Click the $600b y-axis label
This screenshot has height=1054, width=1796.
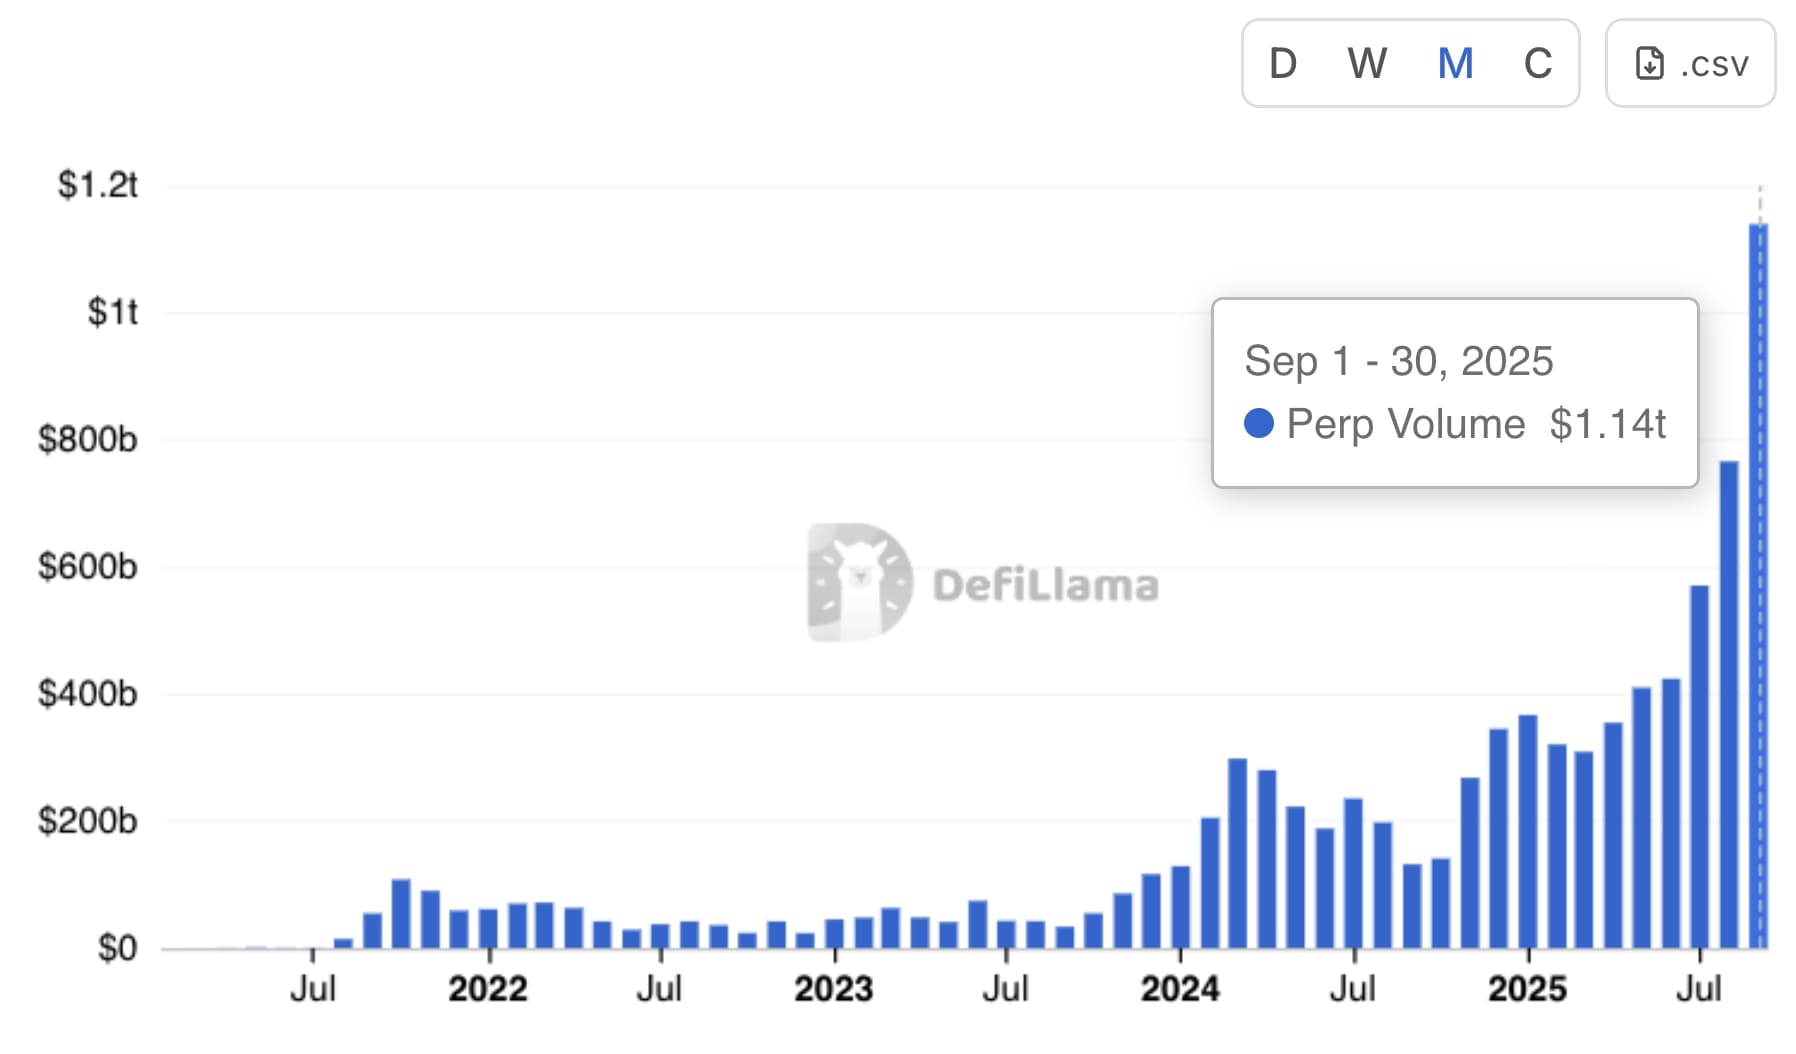point(88,567)
